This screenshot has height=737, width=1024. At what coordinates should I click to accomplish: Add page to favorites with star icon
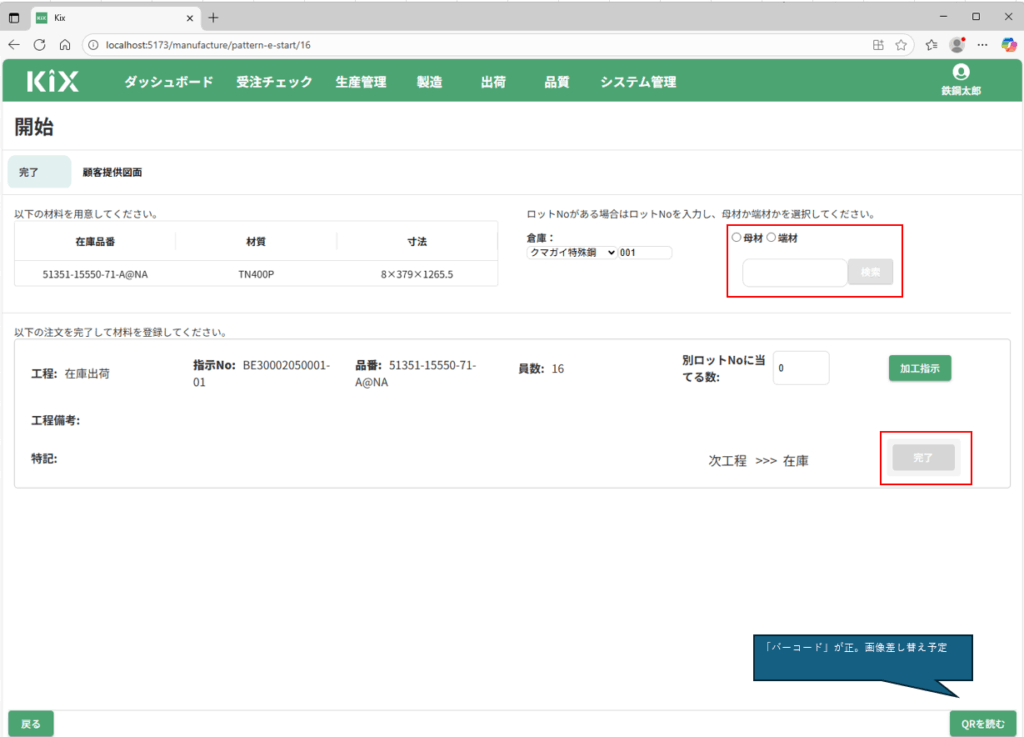(x=901, y=45)
